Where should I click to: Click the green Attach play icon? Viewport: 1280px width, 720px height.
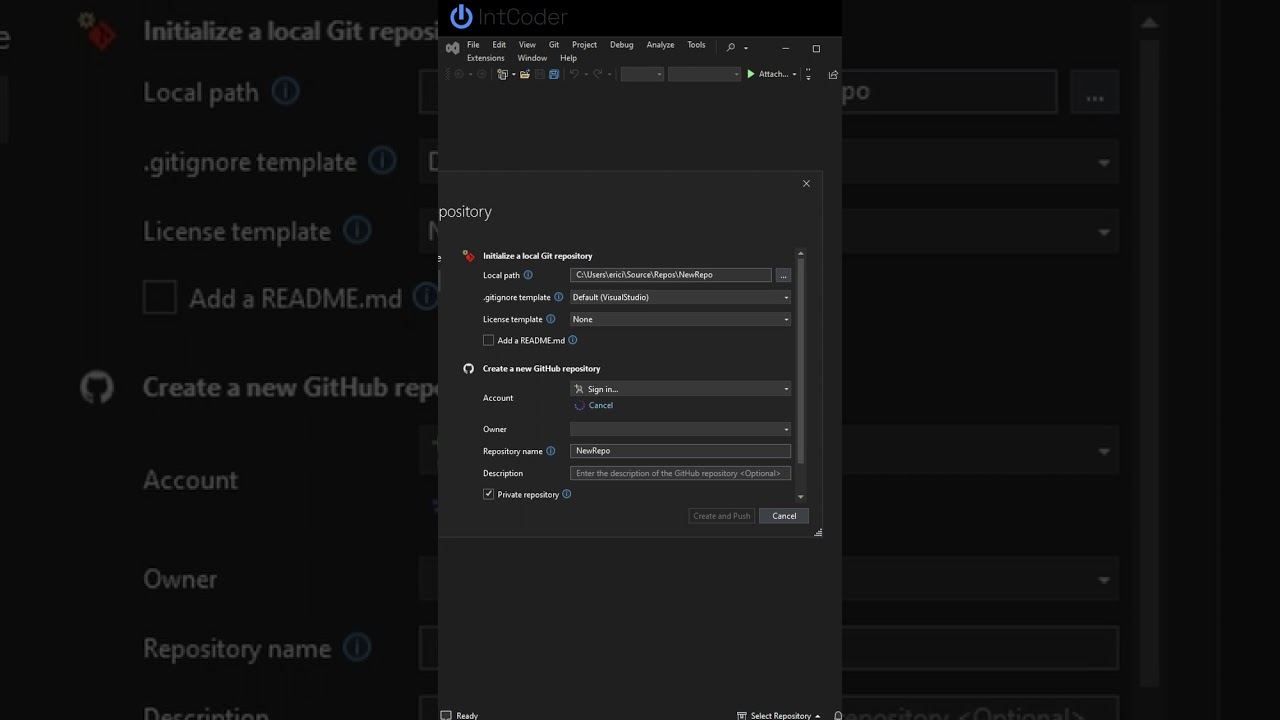tap(751, 74)
